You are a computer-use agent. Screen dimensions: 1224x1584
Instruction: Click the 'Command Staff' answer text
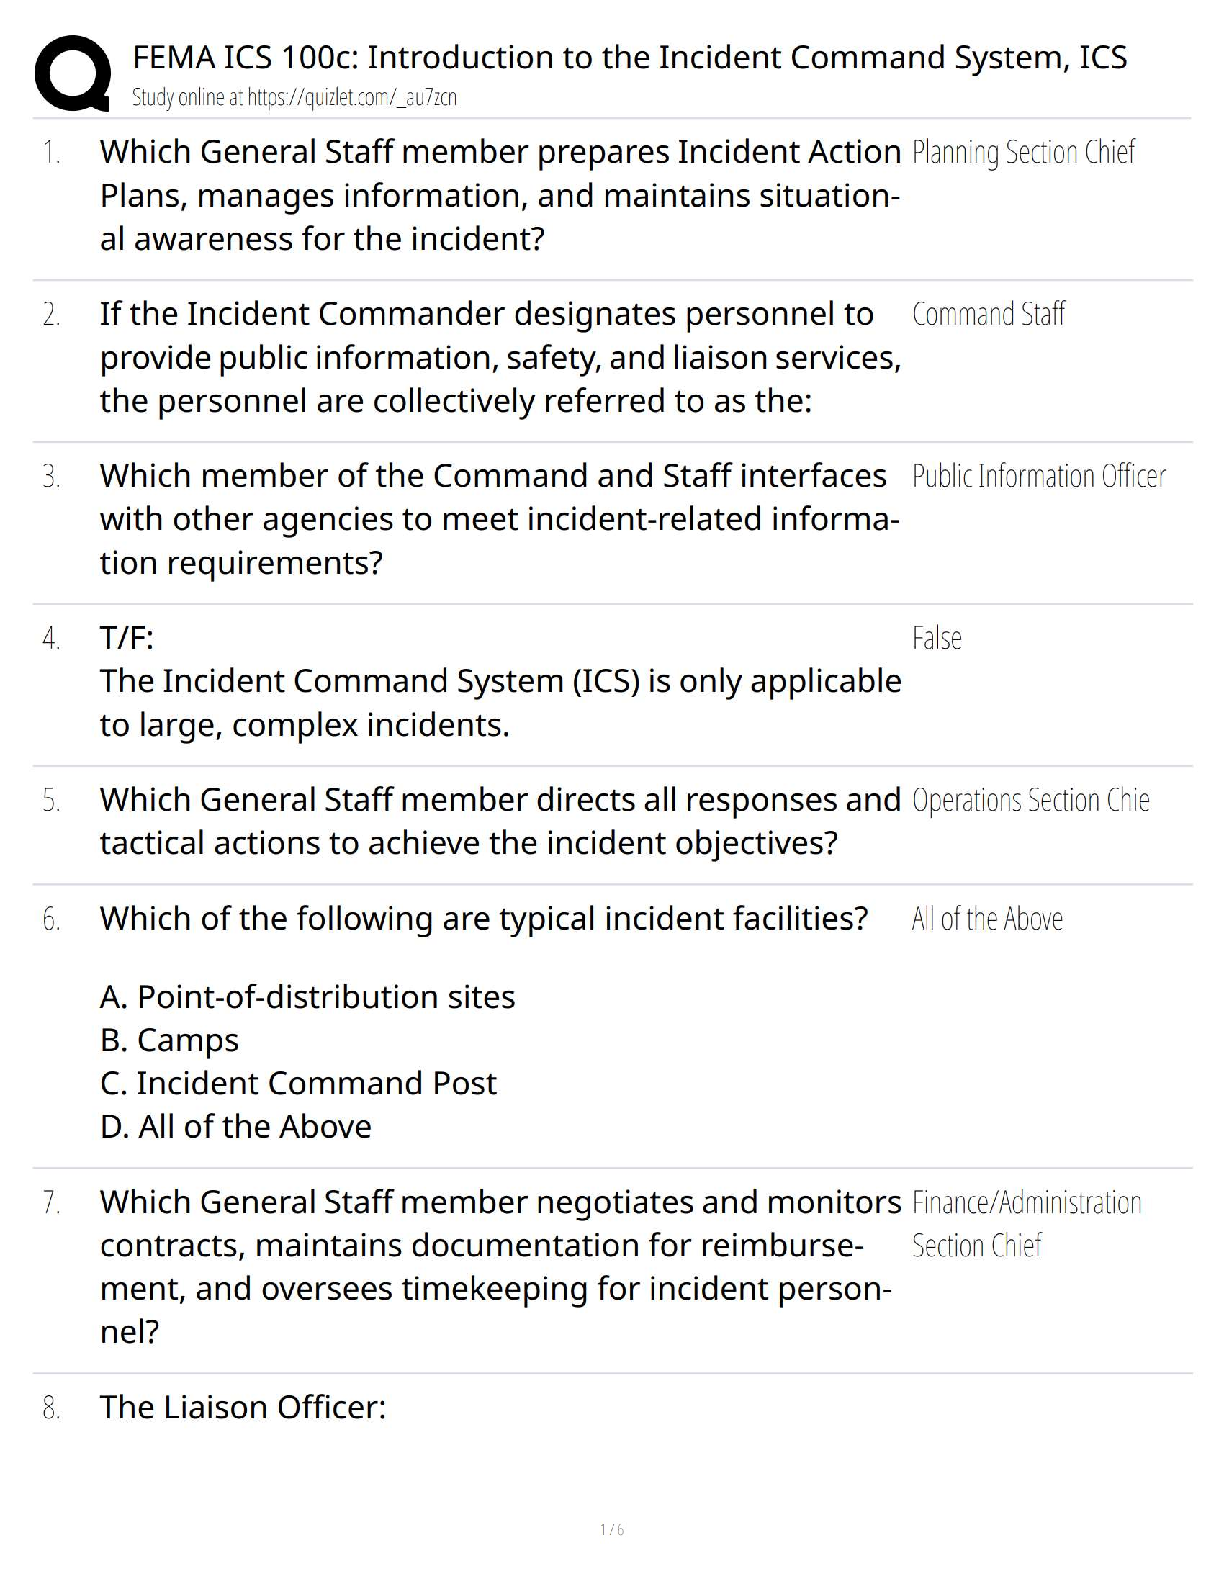(x=988, y=315)
